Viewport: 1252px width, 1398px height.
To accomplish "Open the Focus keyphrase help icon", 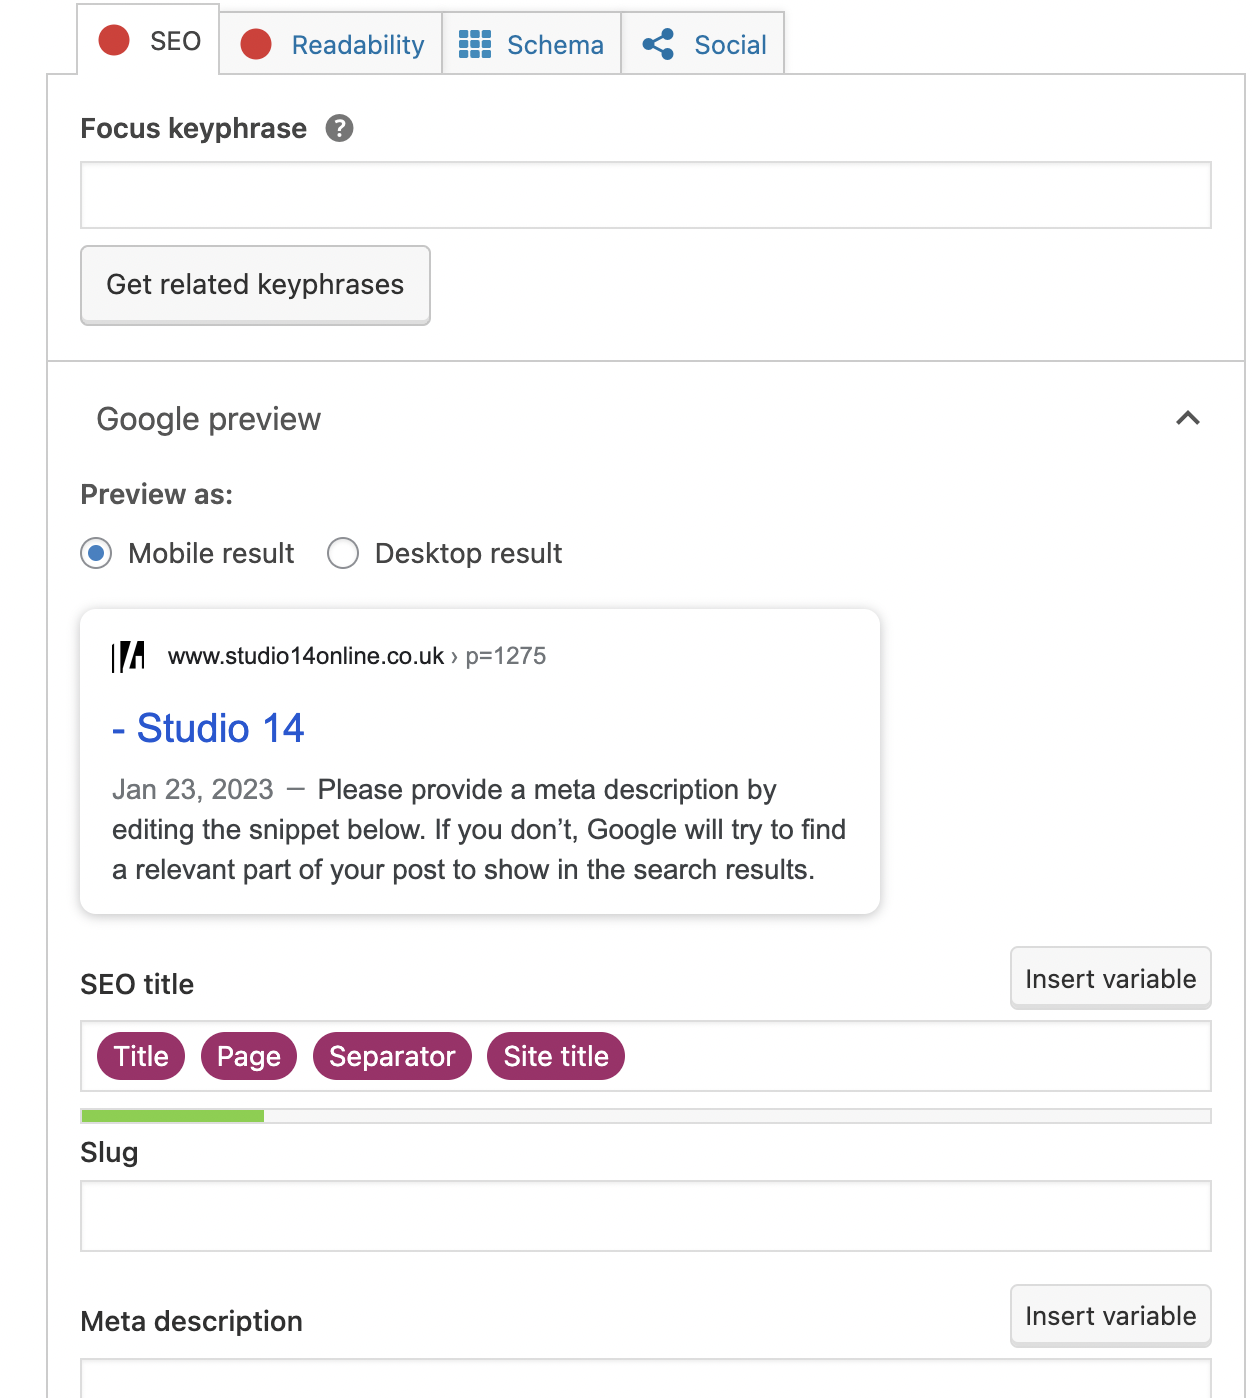I will tap(339, 128).
